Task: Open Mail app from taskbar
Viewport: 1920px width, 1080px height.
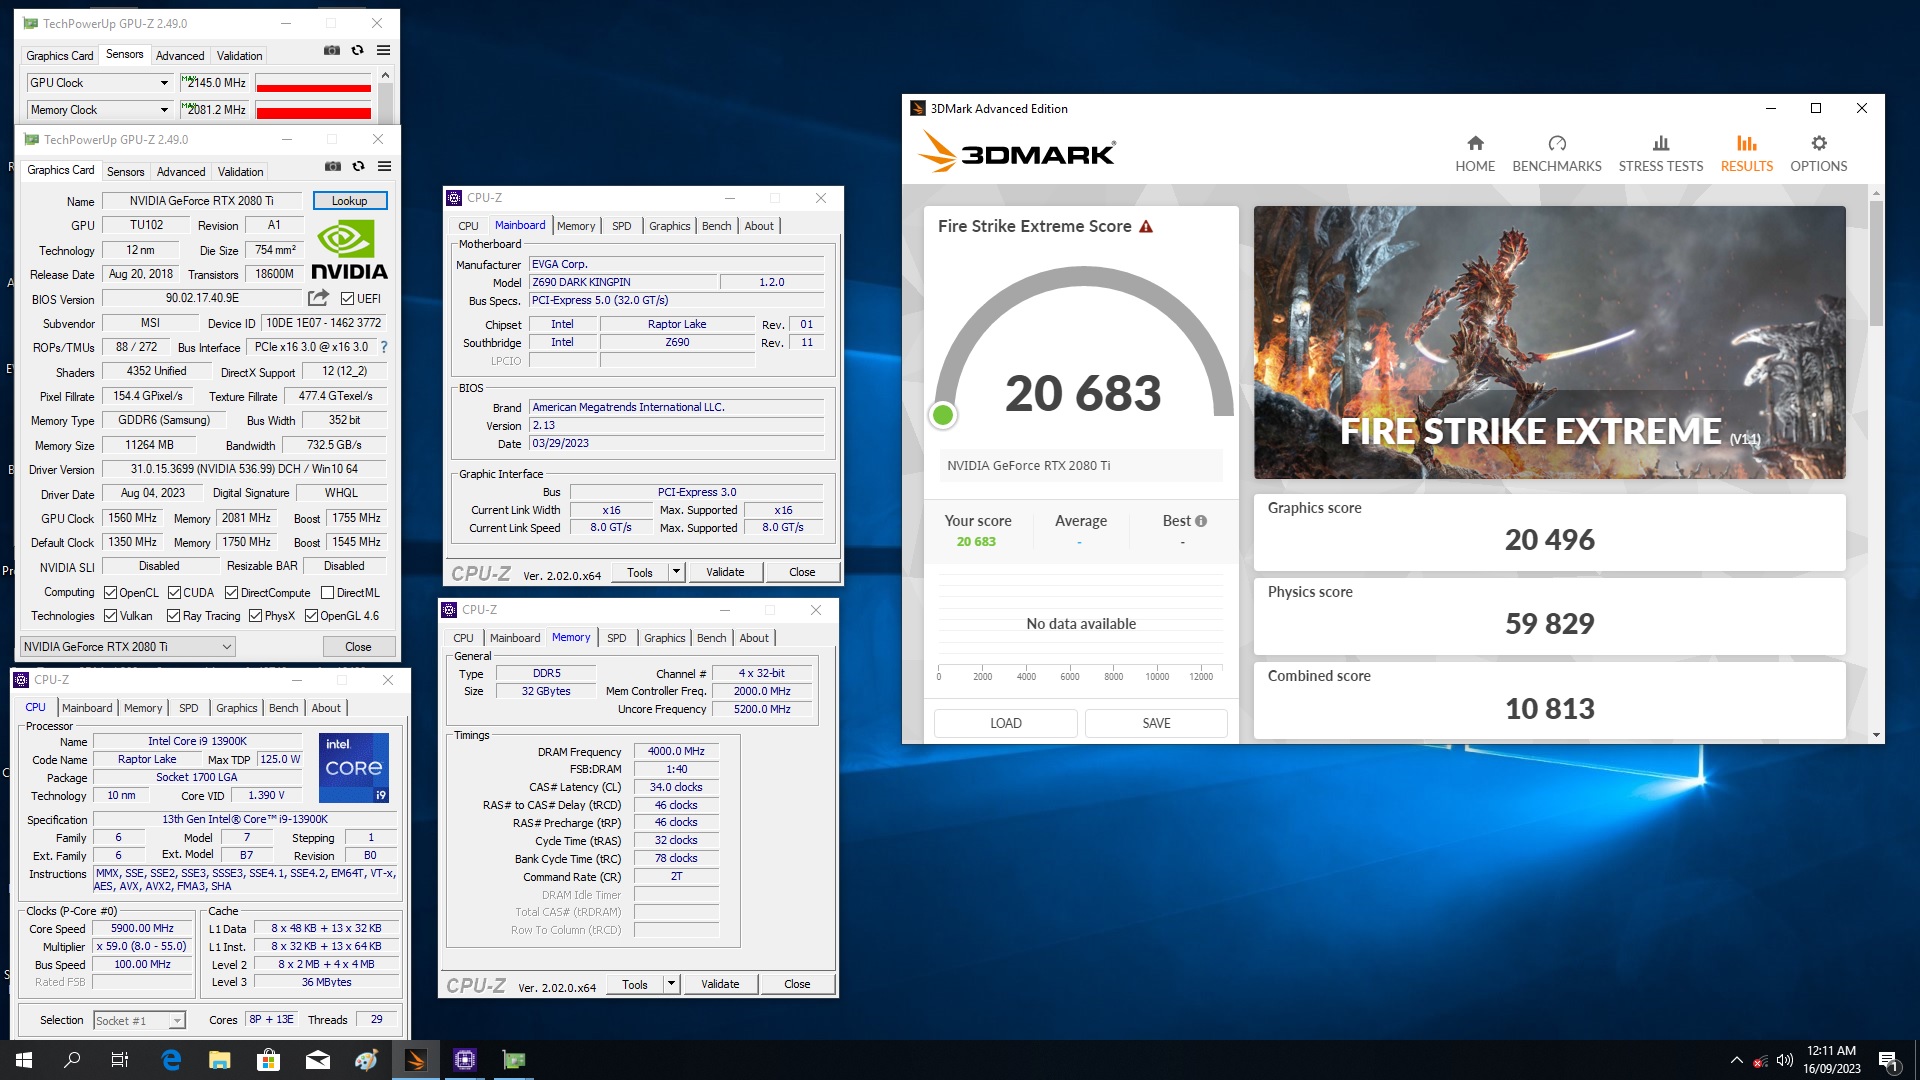Action: click(318, 1060)
